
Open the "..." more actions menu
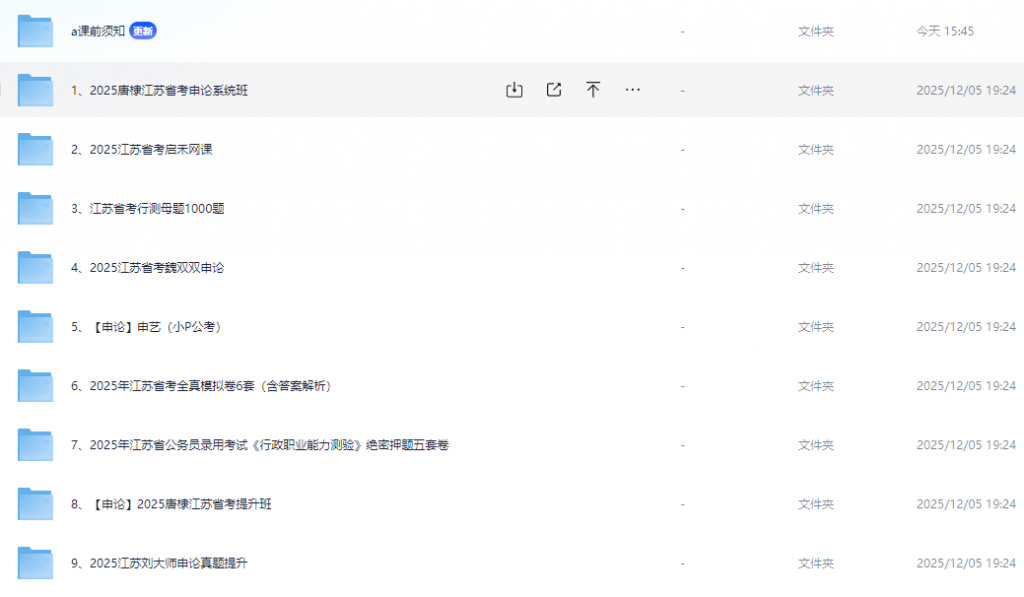point(633,89)
